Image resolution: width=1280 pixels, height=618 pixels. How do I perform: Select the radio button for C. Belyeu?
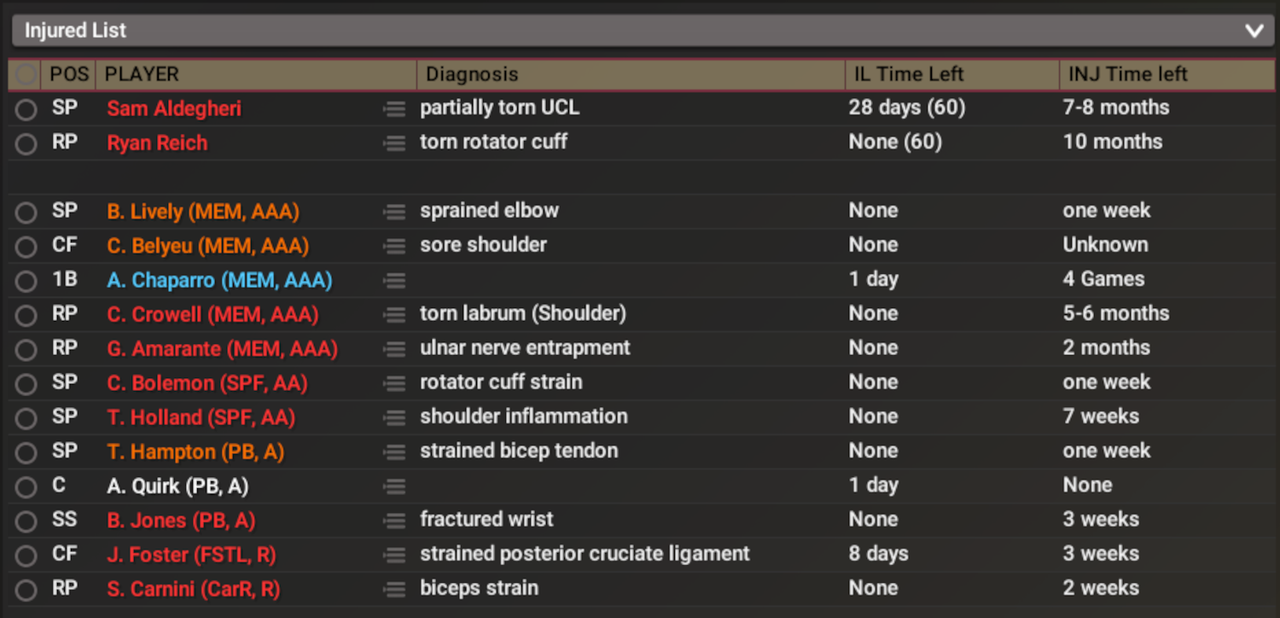26,246
